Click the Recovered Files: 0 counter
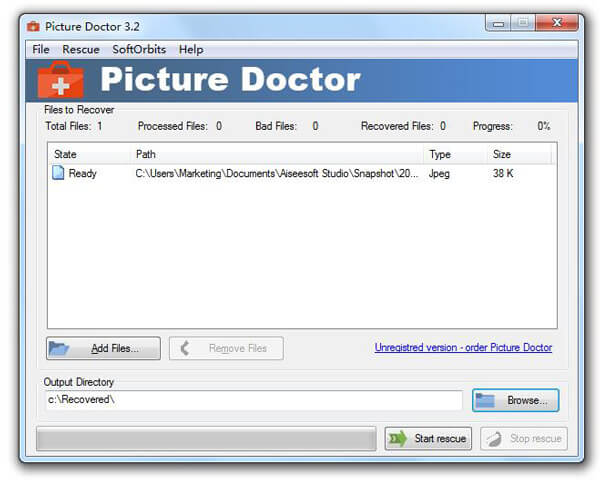The height and width of the screenshot is (480, 600). [x=403, y=126]
